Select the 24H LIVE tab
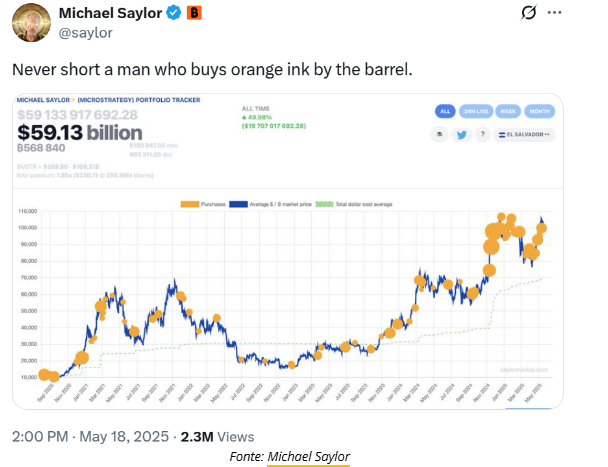The image size is (608, 467). (x=476, y=111)
